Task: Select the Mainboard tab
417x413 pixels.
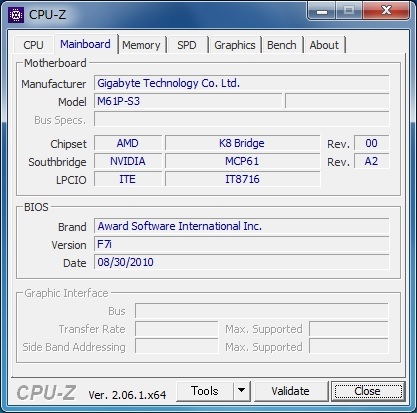Action: pyautogui.click(x=85, y=44)
